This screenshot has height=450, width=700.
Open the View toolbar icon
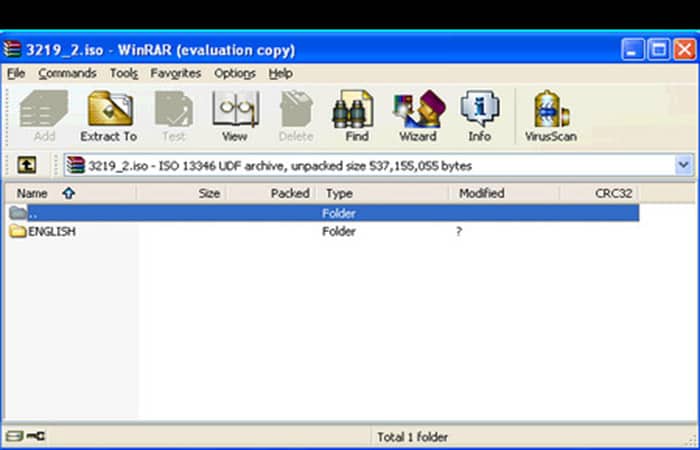[x=235, y=116]
